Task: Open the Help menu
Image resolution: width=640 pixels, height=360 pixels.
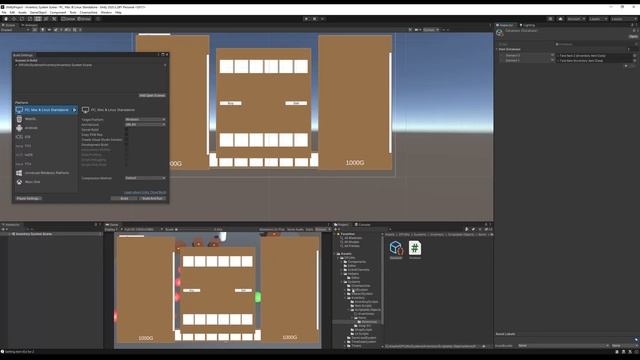Action: 118,13
